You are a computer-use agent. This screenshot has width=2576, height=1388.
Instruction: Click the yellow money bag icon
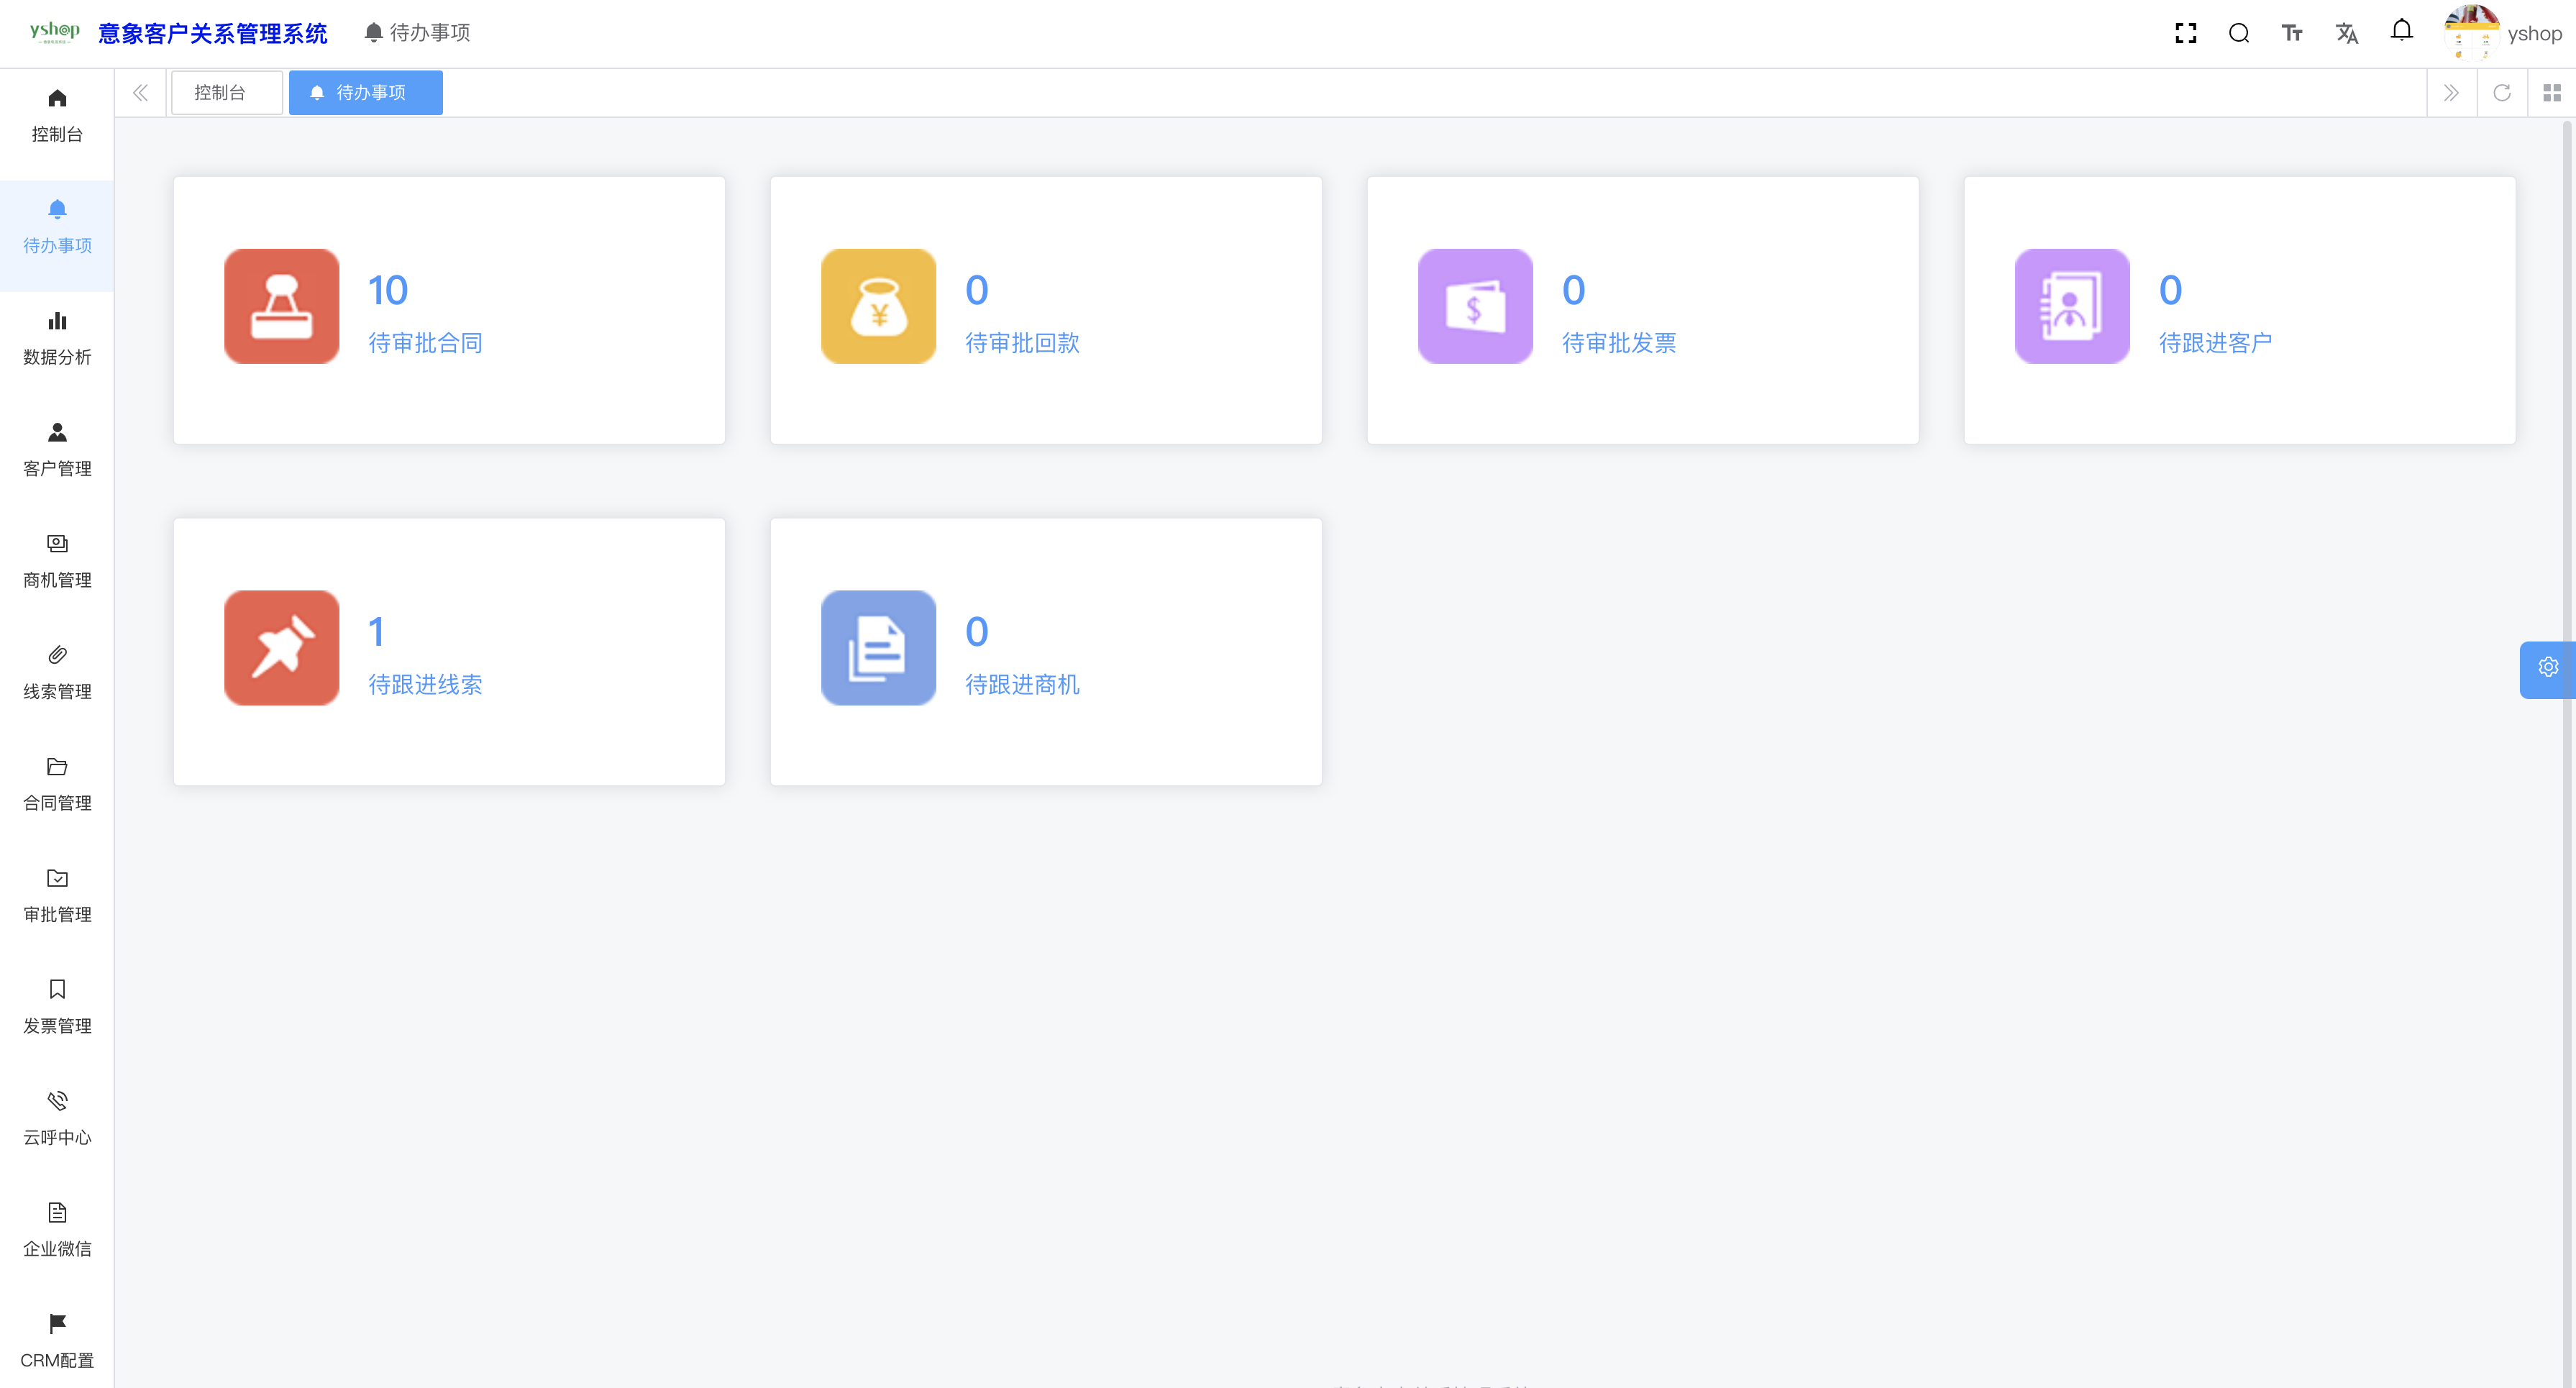point(878,306)
